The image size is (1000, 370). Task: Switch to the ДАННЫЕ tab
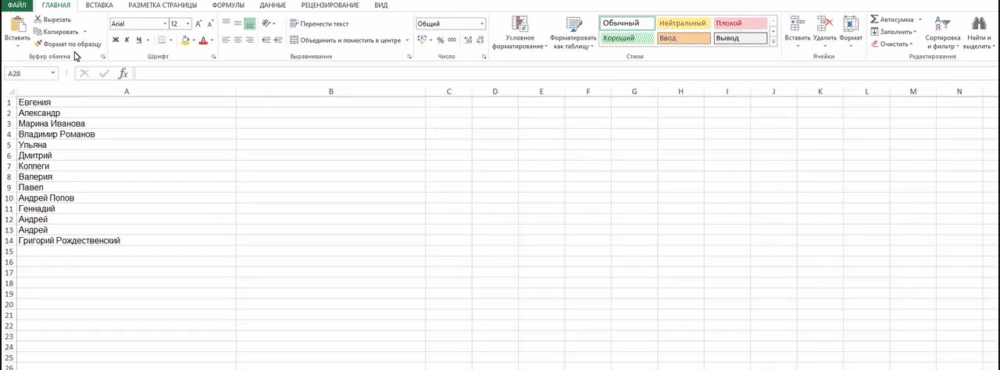pyautogui.click(x=273, y=5)
